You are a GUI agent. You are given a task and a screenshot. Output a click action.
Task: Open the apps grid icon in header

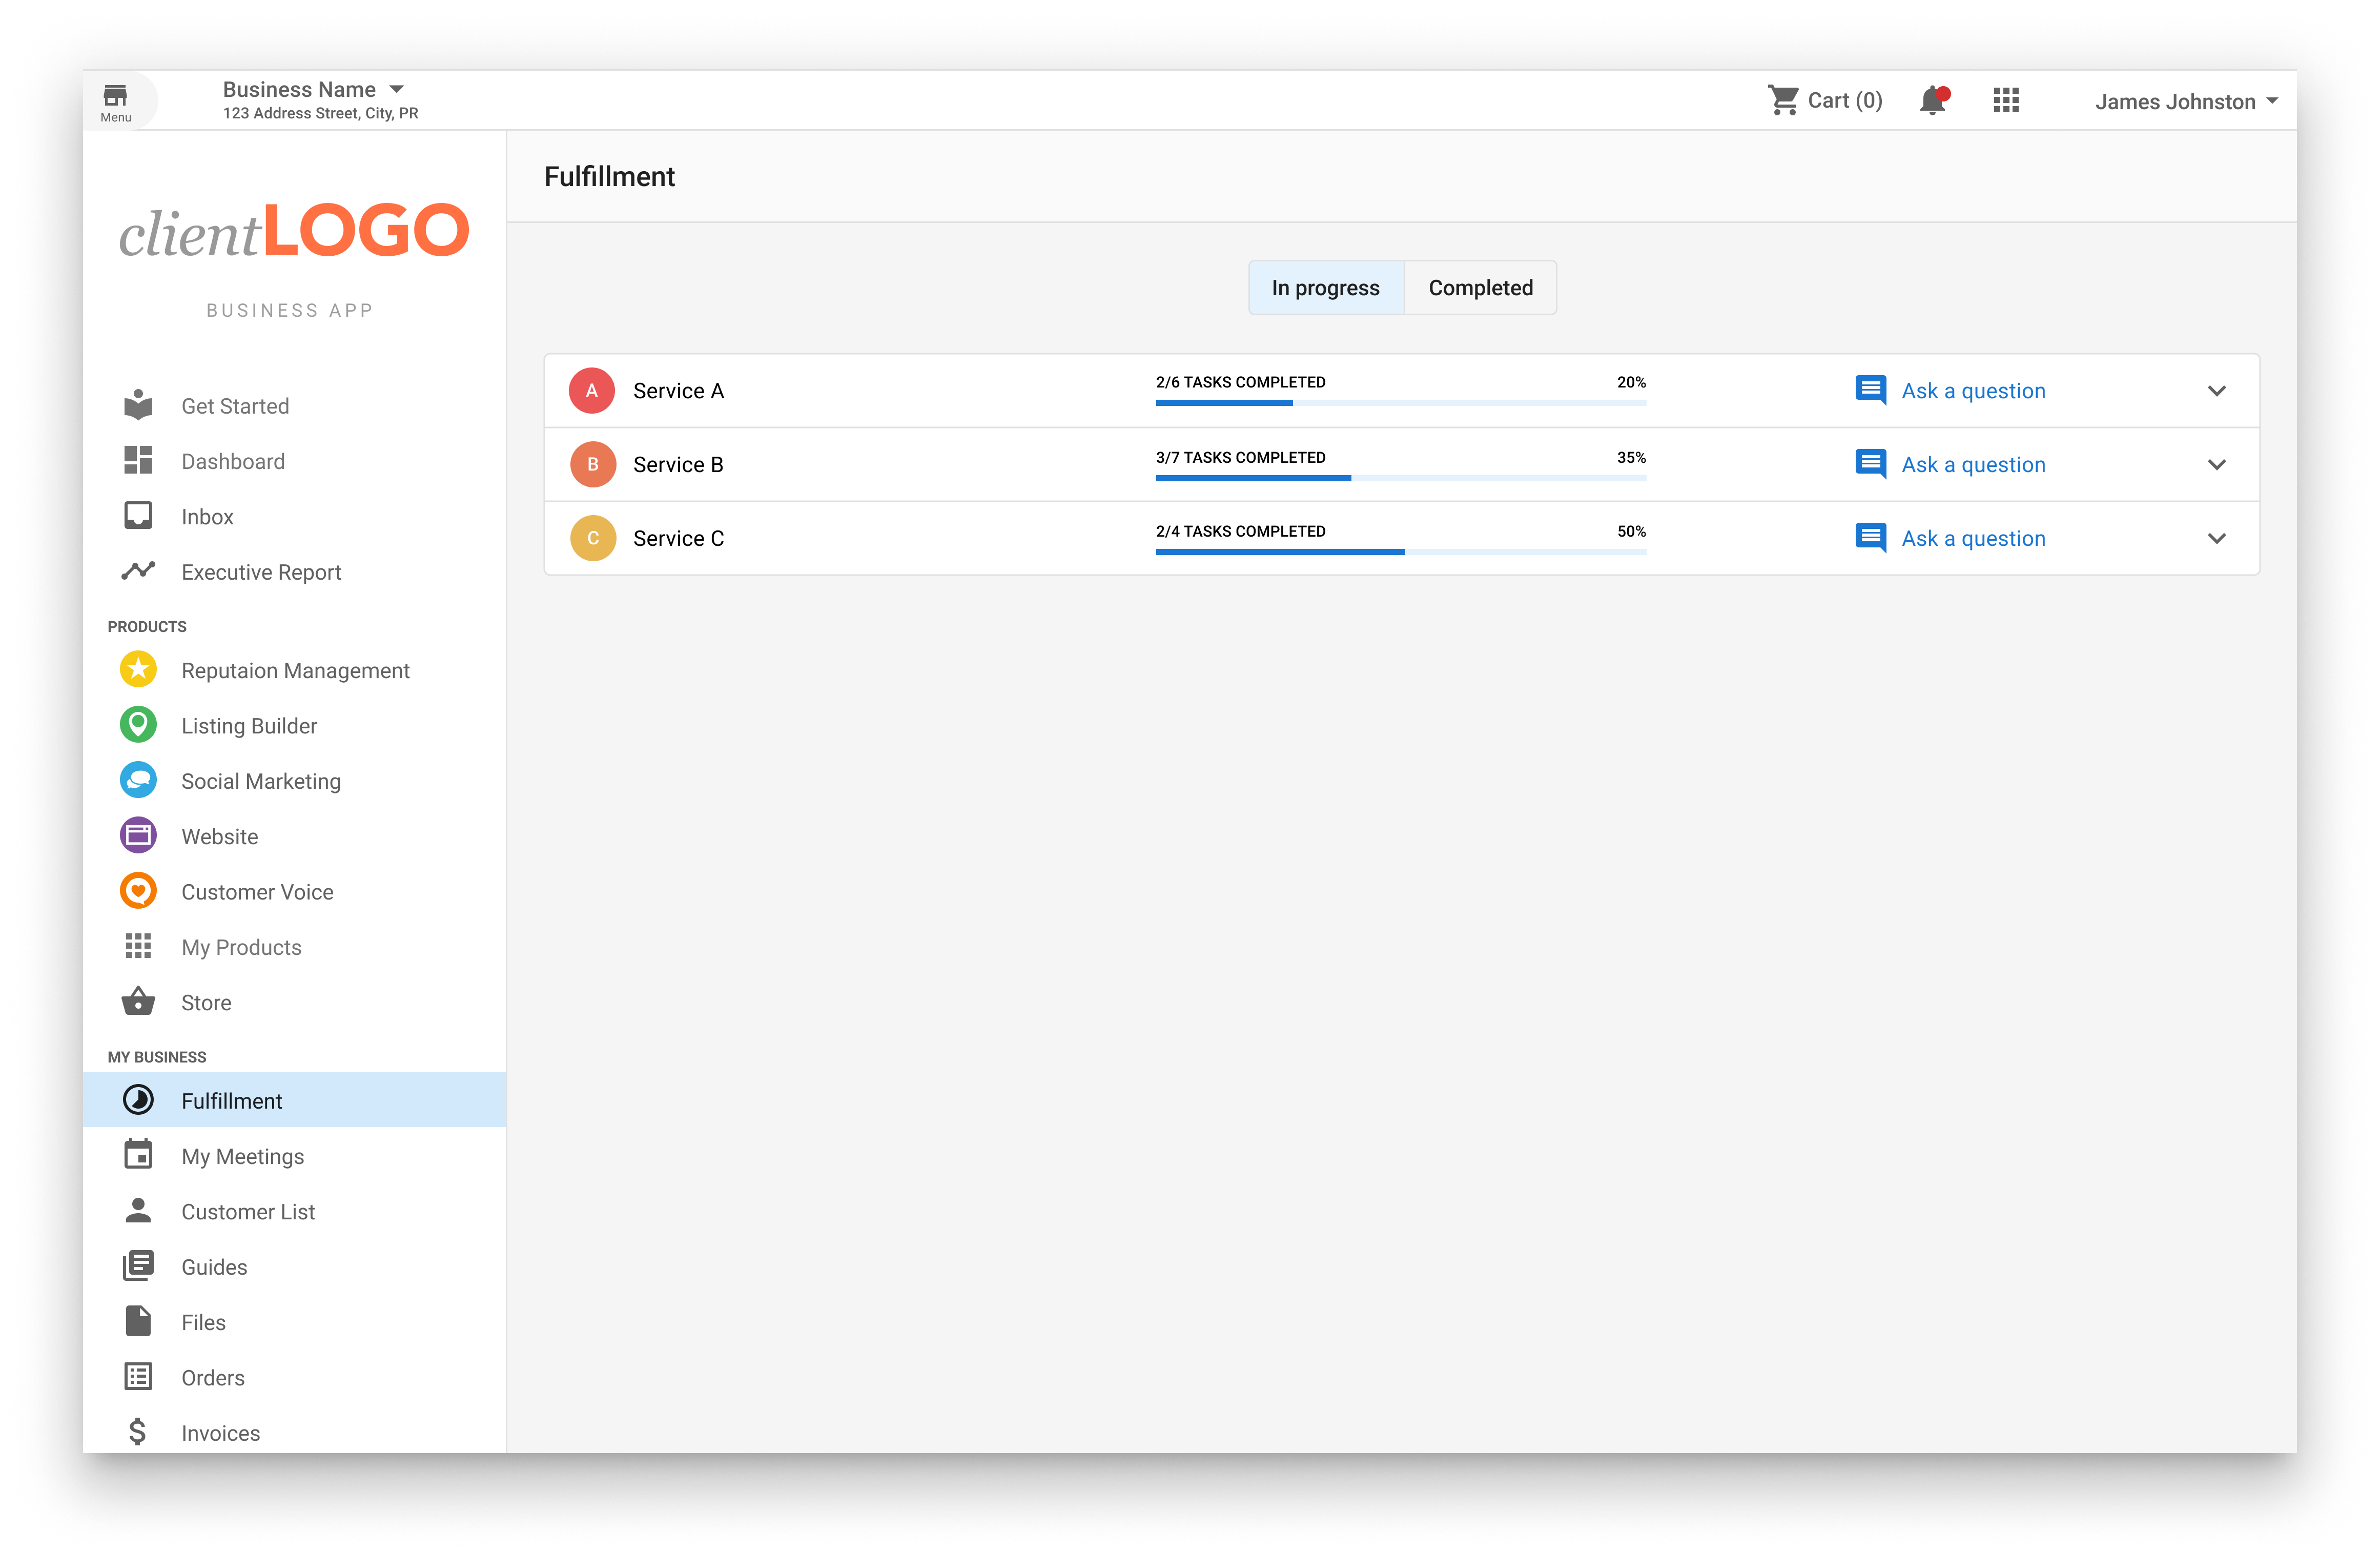pyautogui.click(x=2006, y=100)
